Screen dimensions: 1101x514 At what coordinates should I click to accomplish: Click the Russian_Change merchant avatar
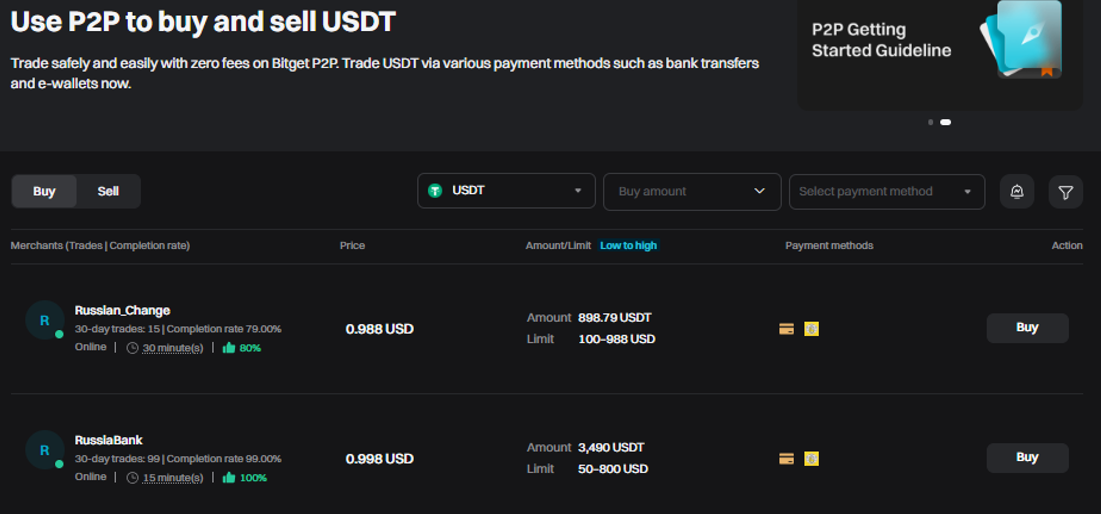44,320
